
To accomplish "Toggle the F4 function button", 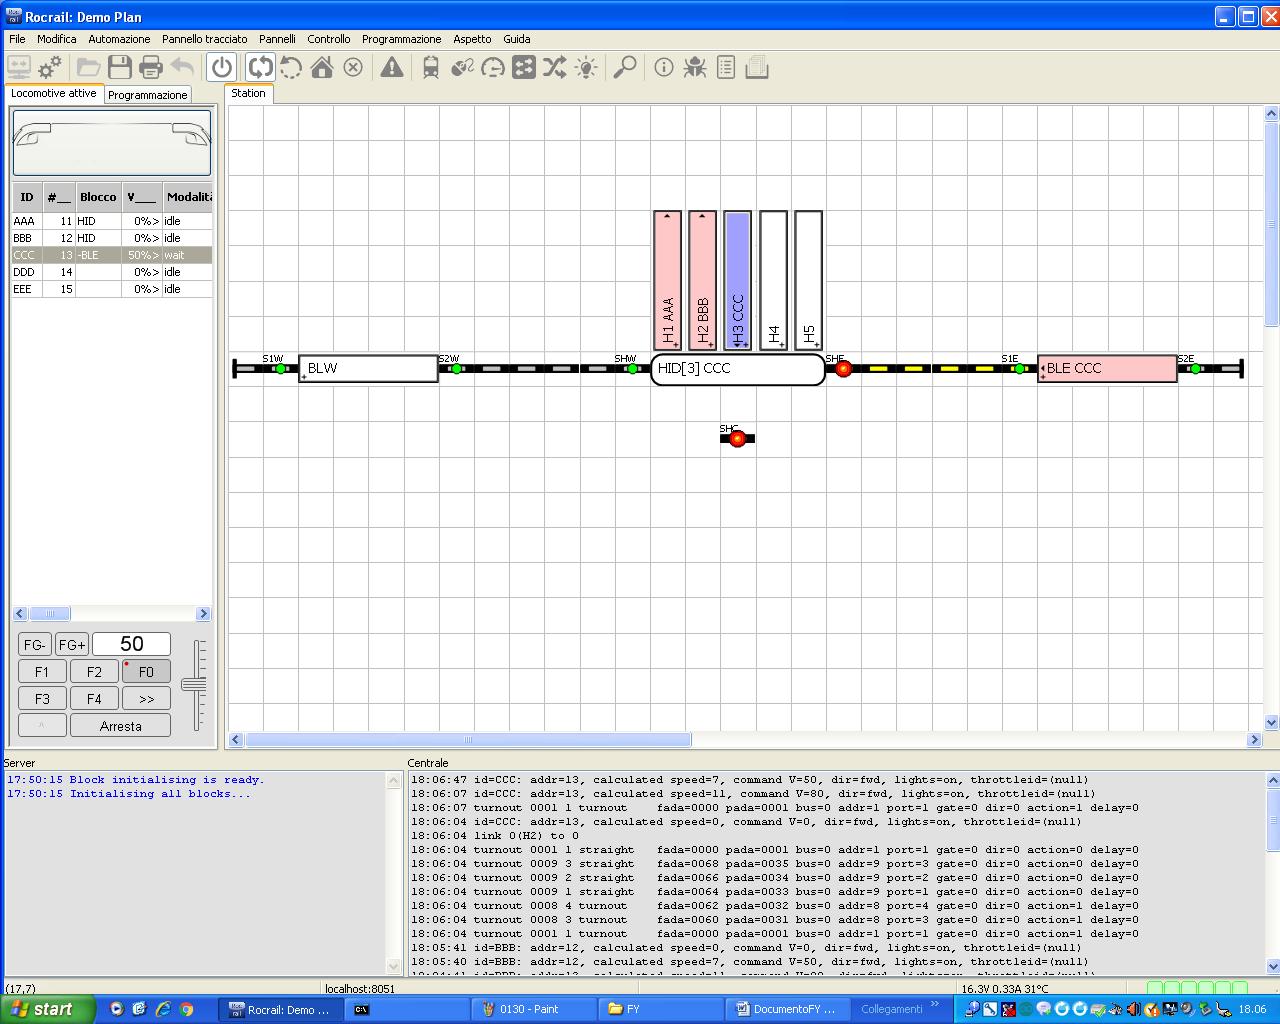I will point(94,699).
